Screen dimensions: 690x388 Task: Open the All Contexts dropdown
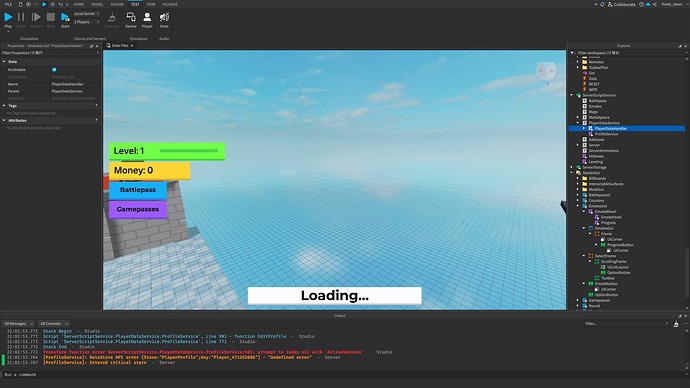[54, 323]
